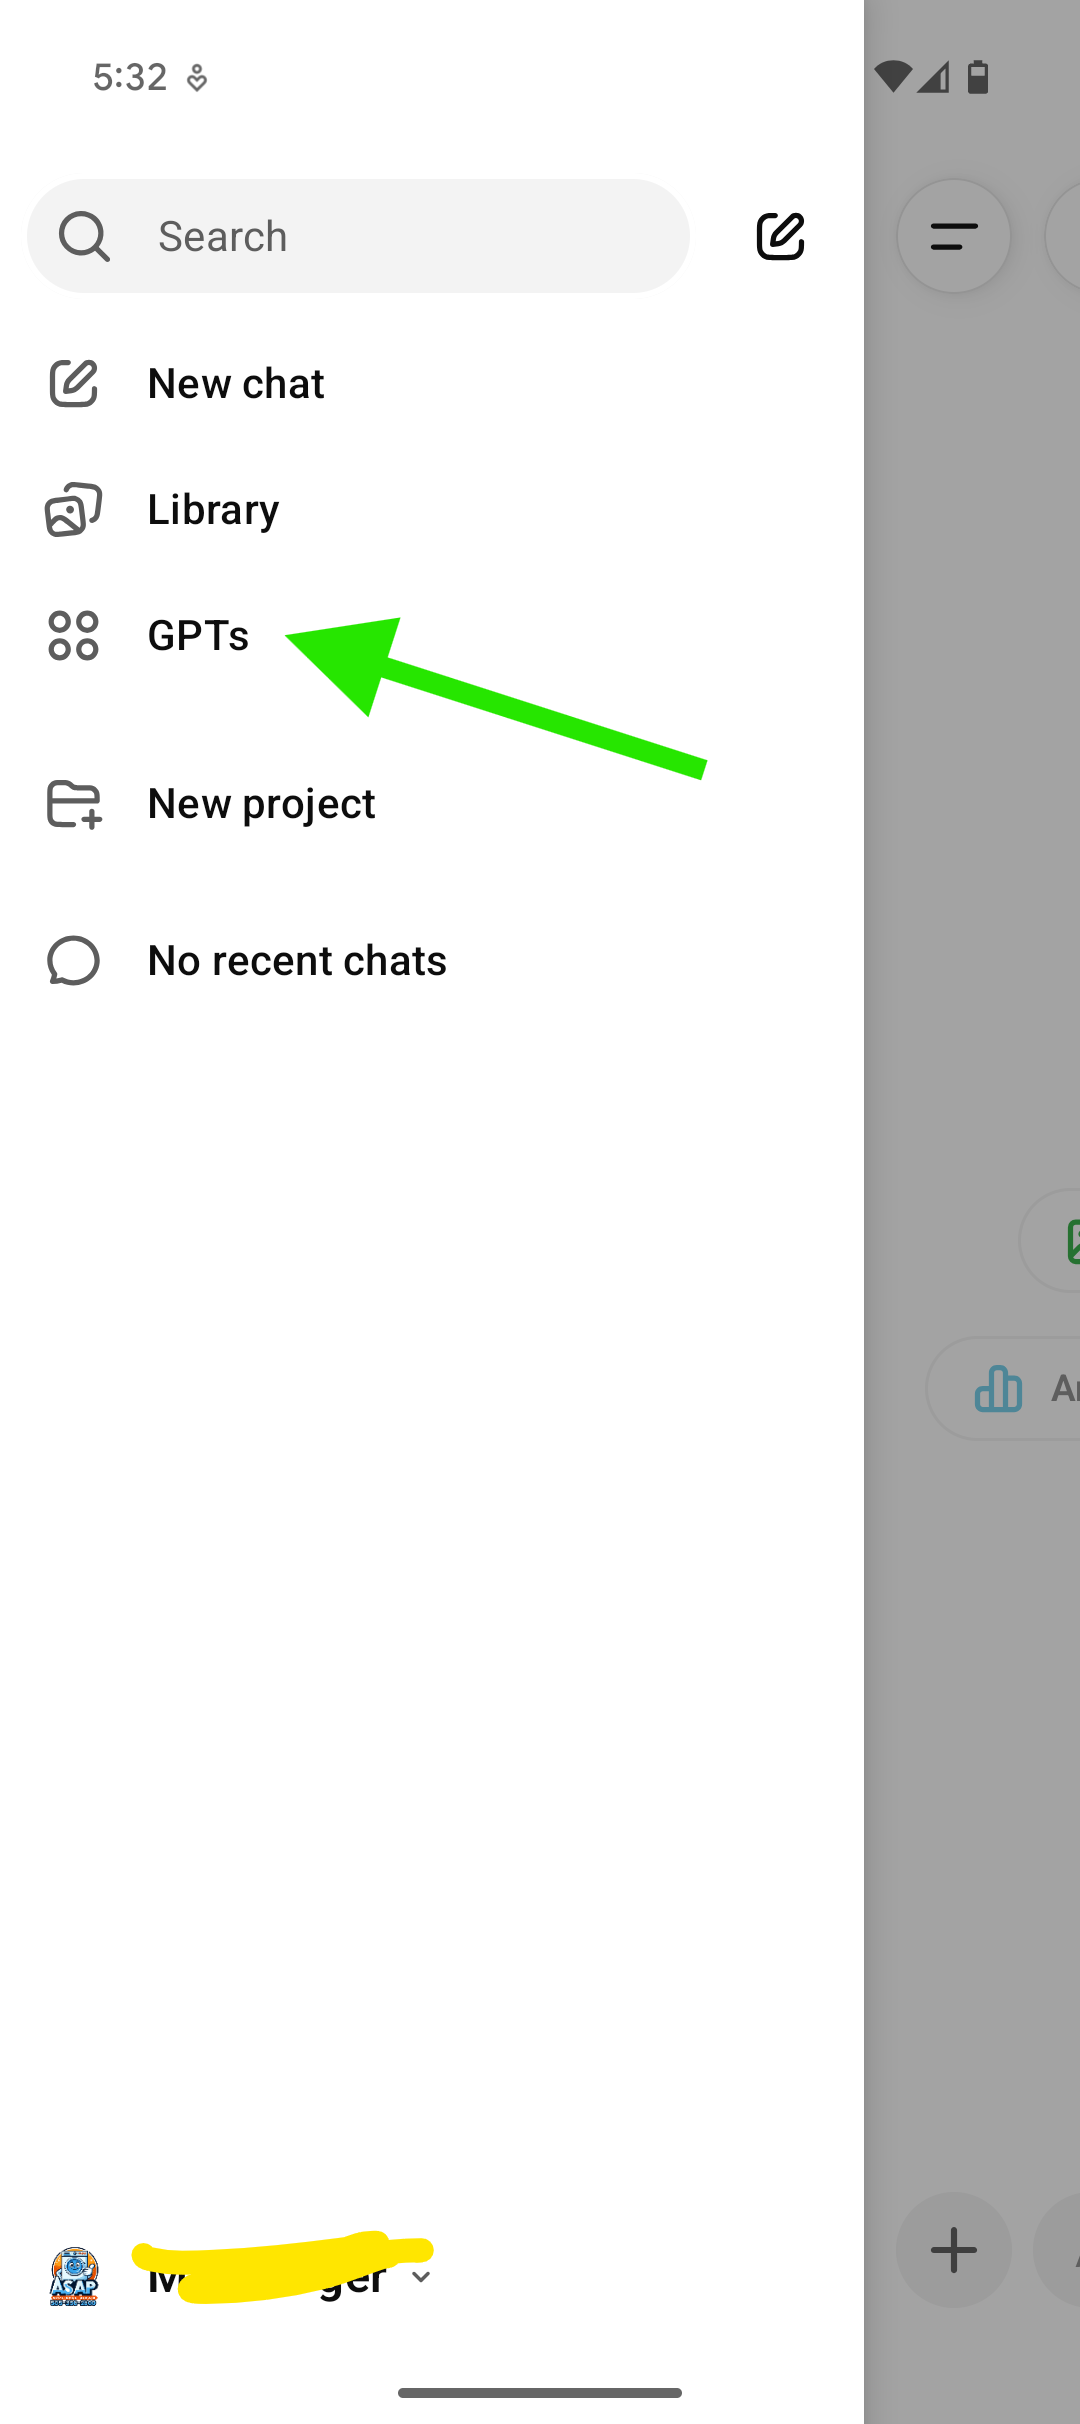Tap the ASAP profile avatar
Image resolution: width=1080 pixels, height=2424 pixels.
pyautogui.click(x=74, y=2277)
